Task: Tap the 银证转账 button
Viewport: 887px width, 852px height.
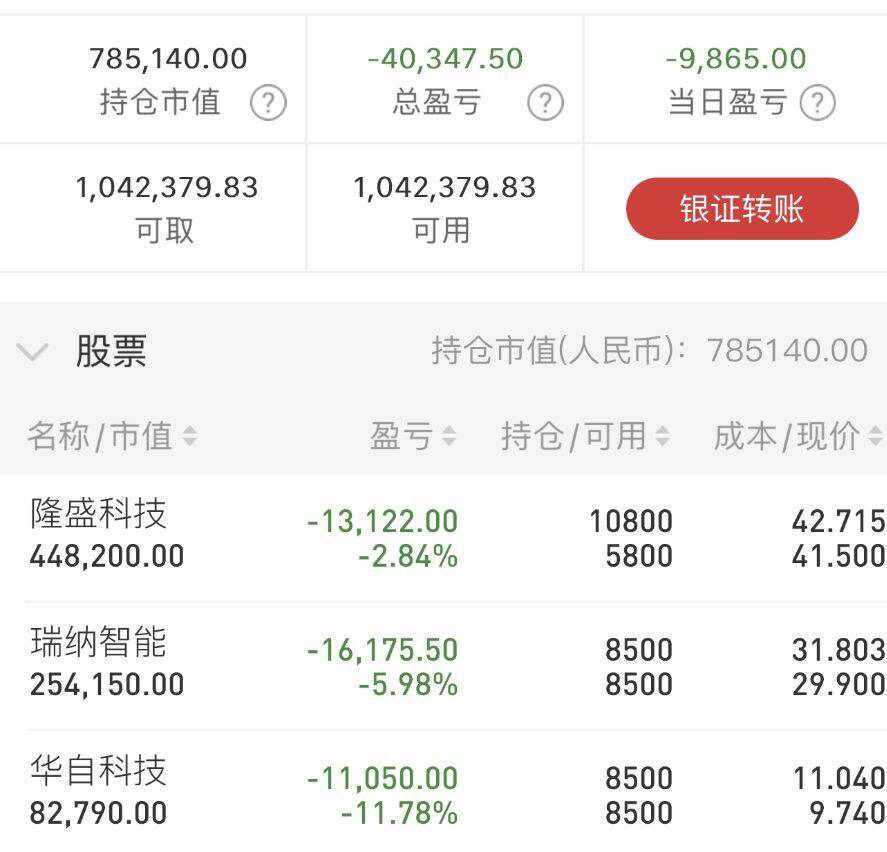Action: coord(742,209)
